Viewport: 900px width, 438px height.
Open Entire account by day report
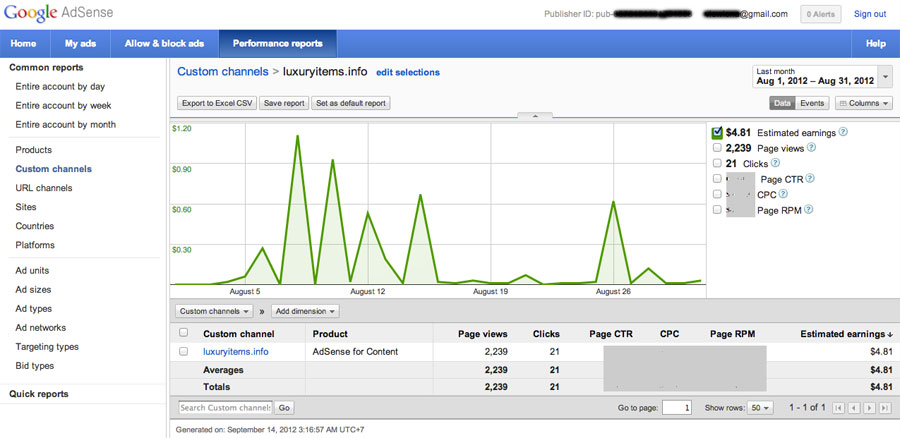coord(60,87)
